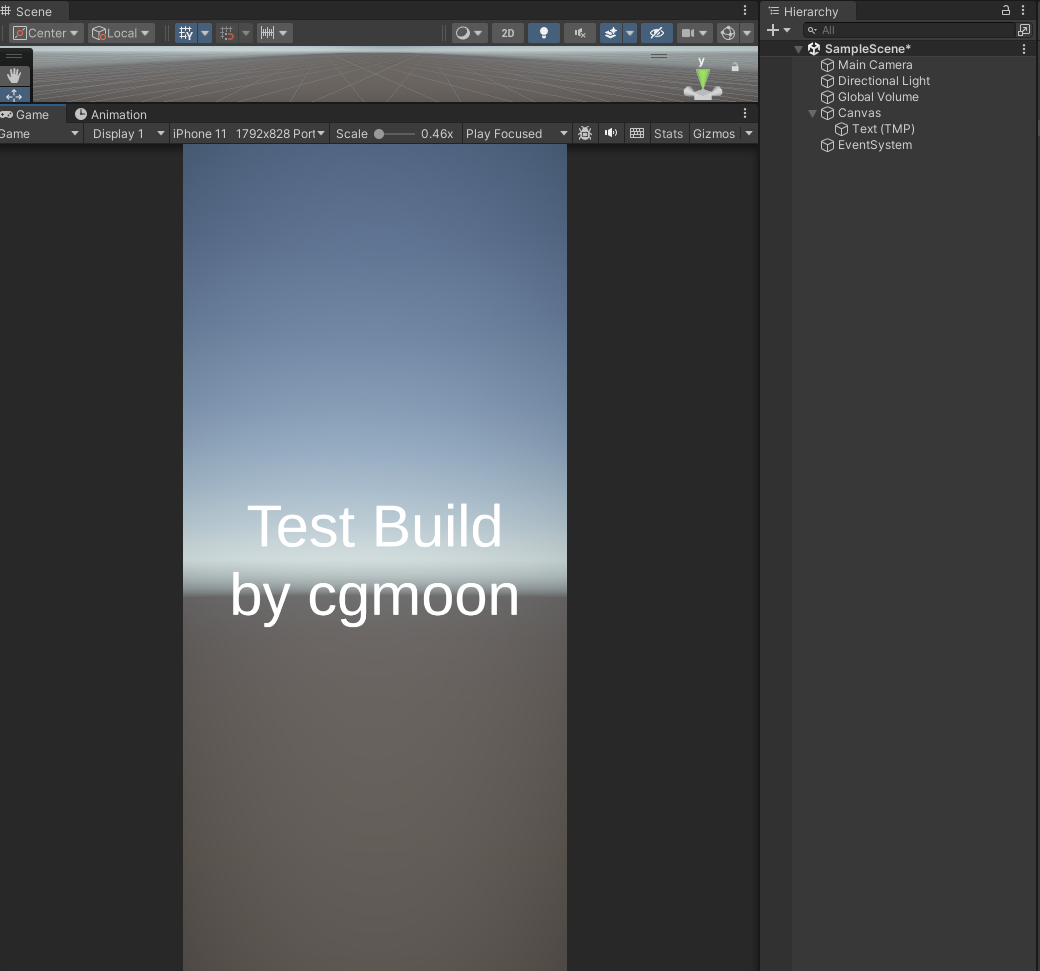The image size is (1040, 971).
Task: Open the iPhone 11 resolution dropdown
Action: (x=249, y=134)
